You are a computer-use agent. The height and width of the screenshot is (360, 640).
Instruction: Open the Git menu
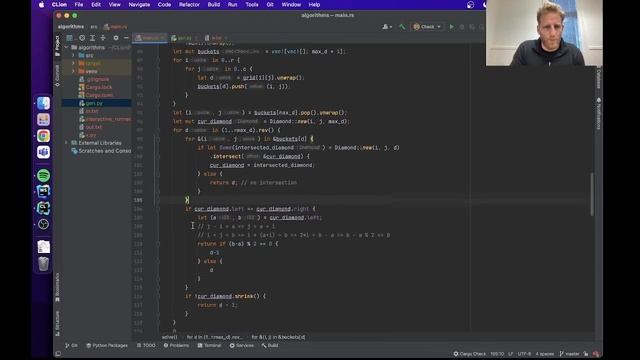click(270, 4)
